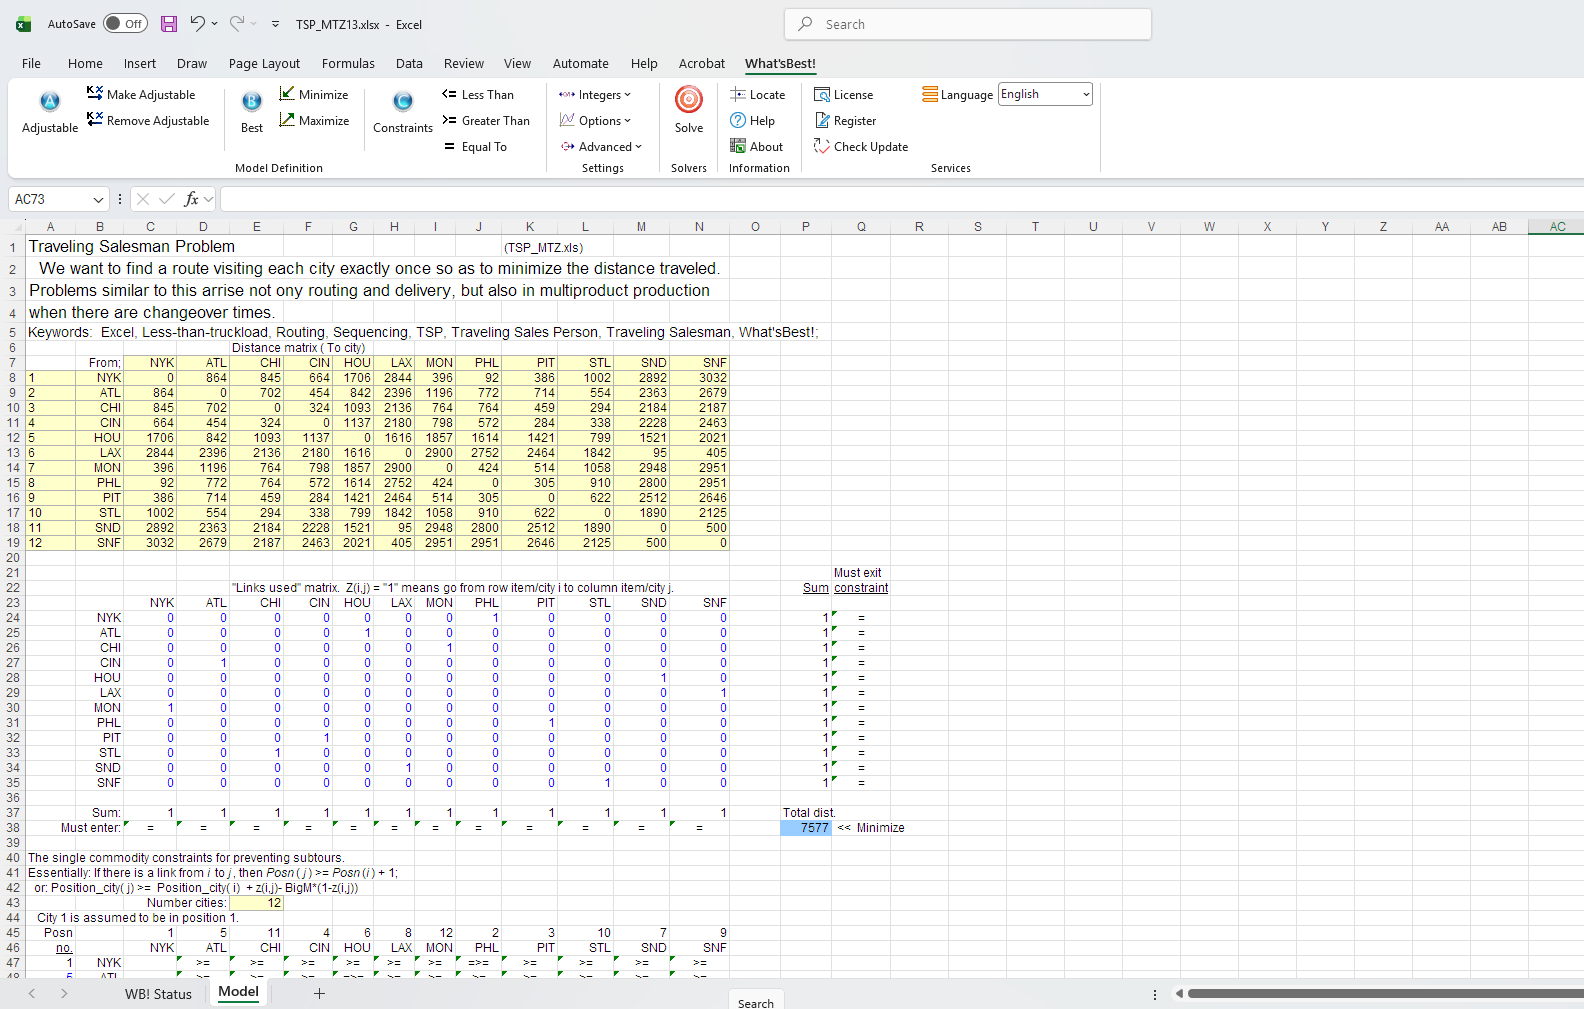The height and width of the screenshot is (1009, 1584).
Task: Click the Search box in title bar
Action: [x=968, y=24]
